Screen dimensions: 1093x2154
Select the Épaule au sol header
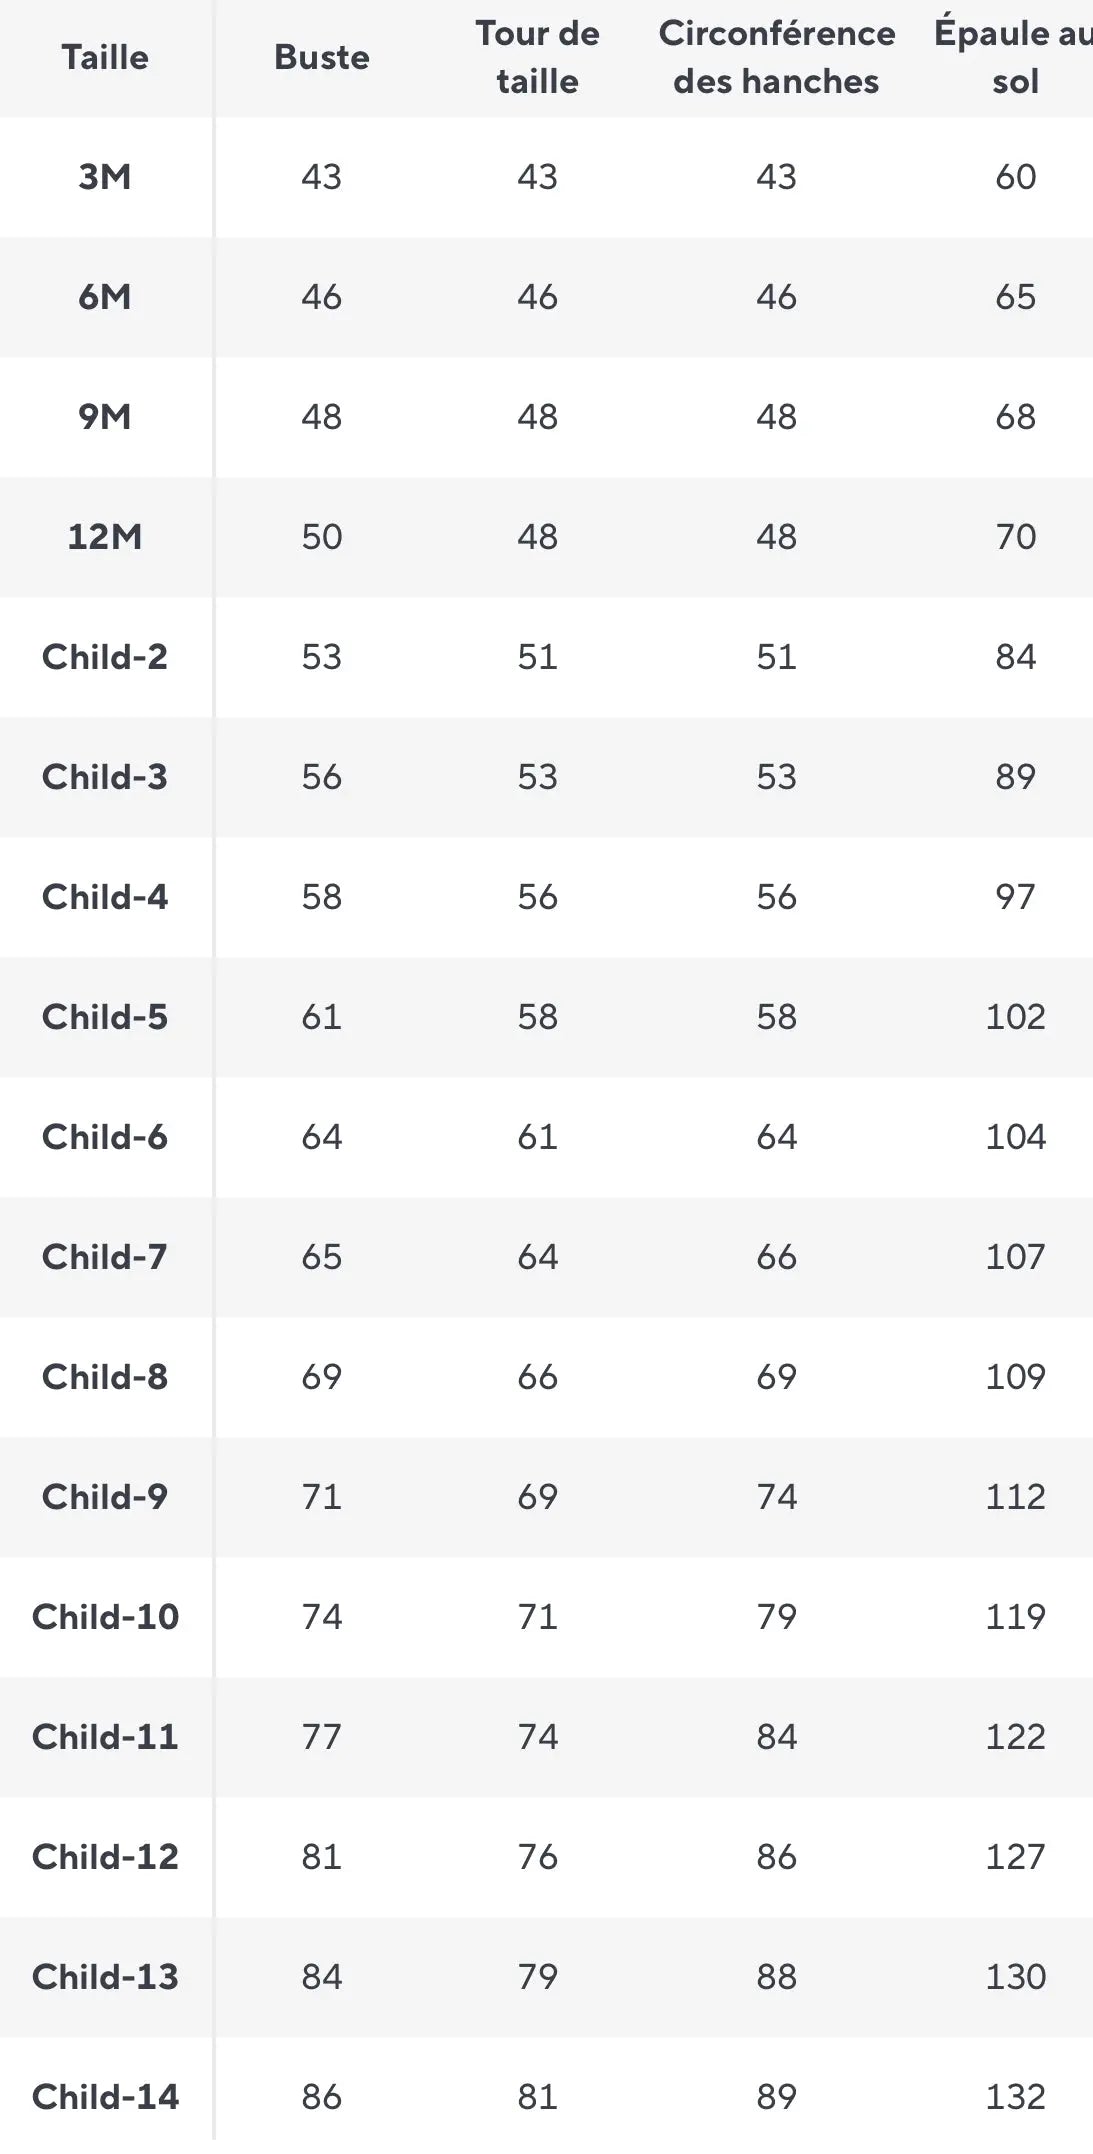1014,57
